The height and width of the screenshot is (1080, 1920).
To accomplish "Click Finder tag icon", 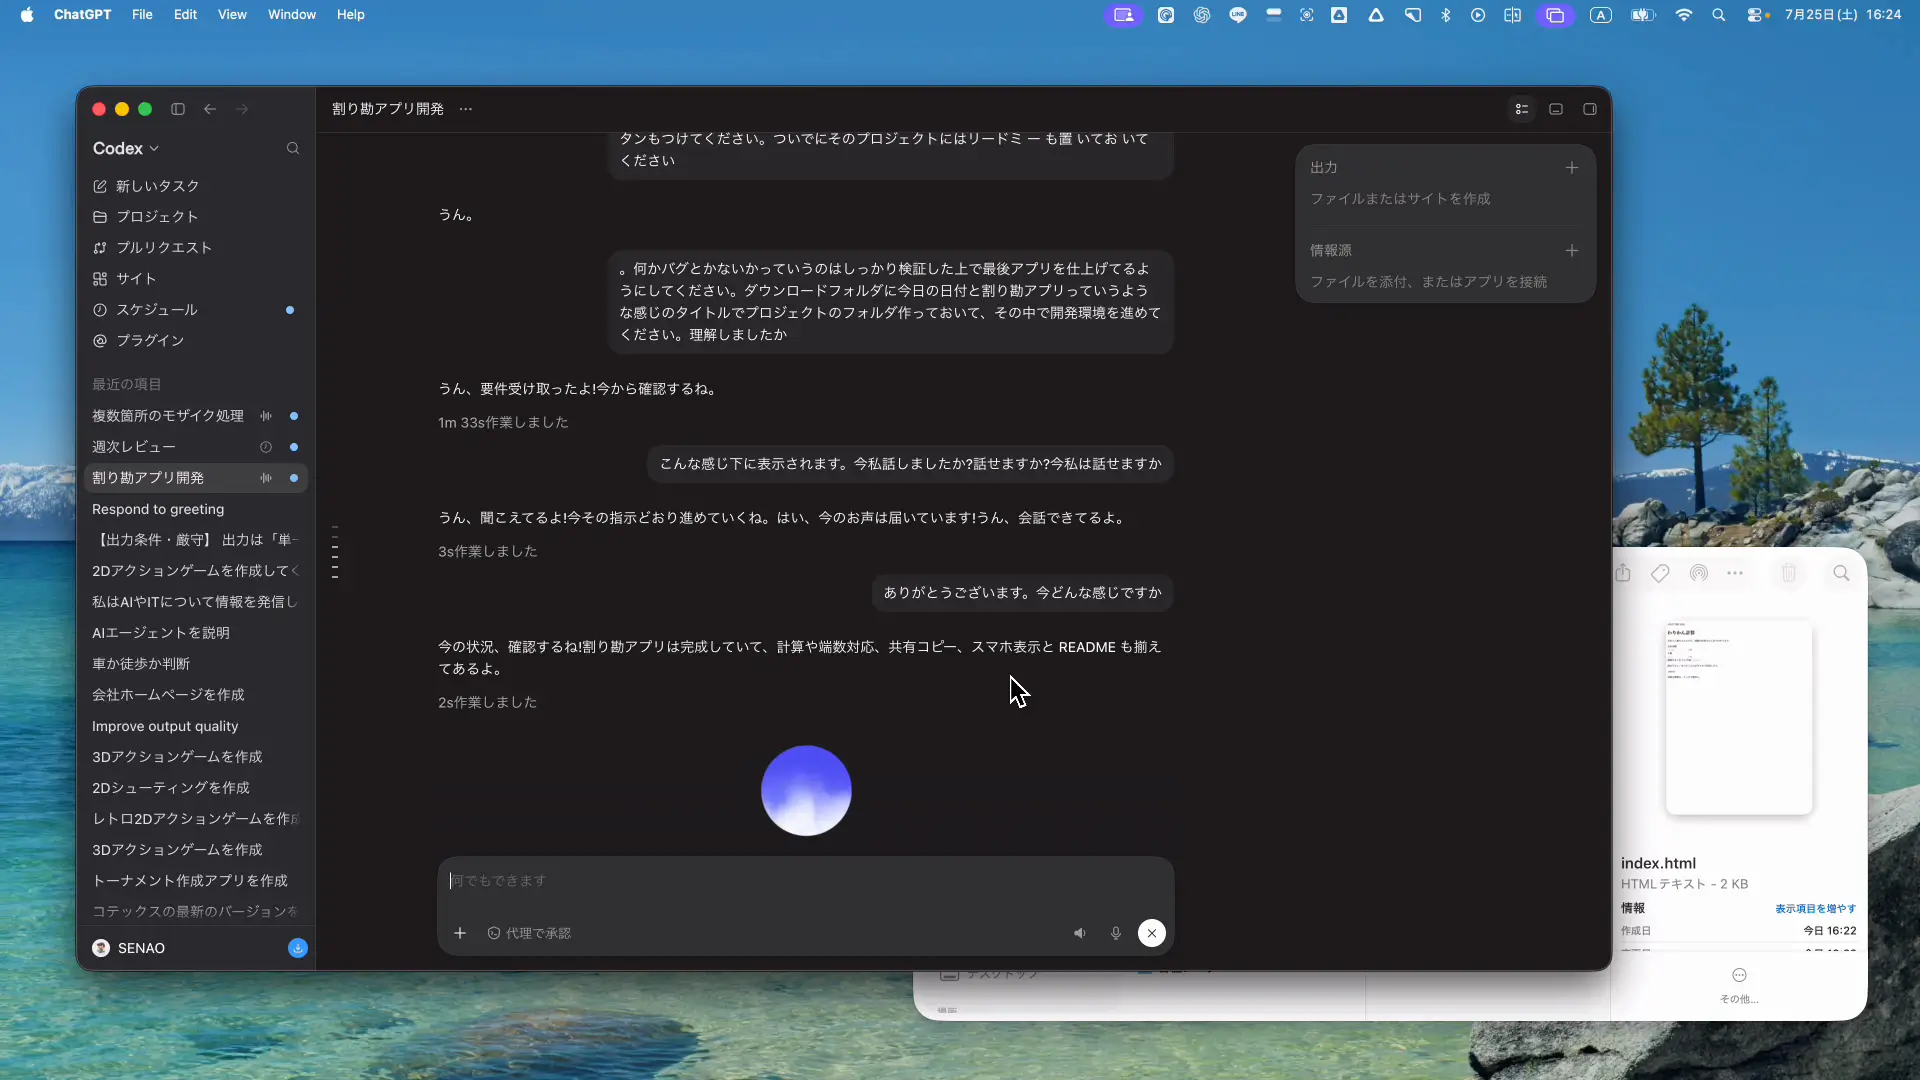I will [1660, 573].
